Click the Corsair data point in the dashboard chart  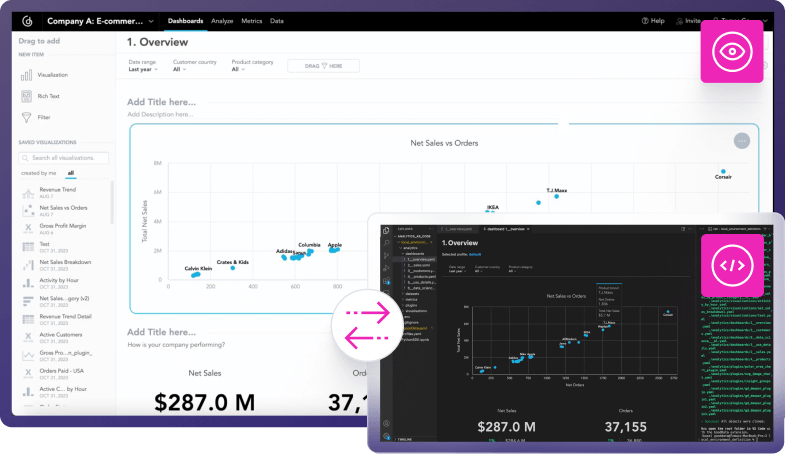pyautogui.click(x=723, y=172)
